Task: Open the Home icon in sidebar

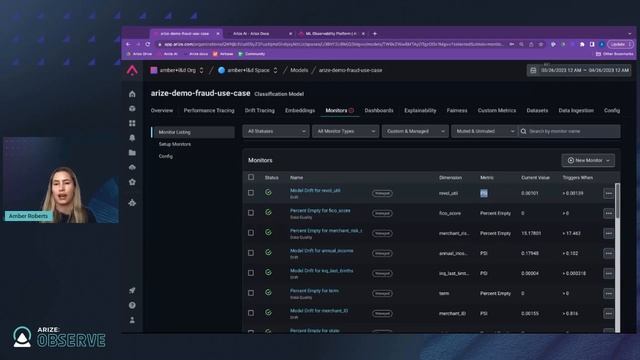Action: [x=132, y=94]
